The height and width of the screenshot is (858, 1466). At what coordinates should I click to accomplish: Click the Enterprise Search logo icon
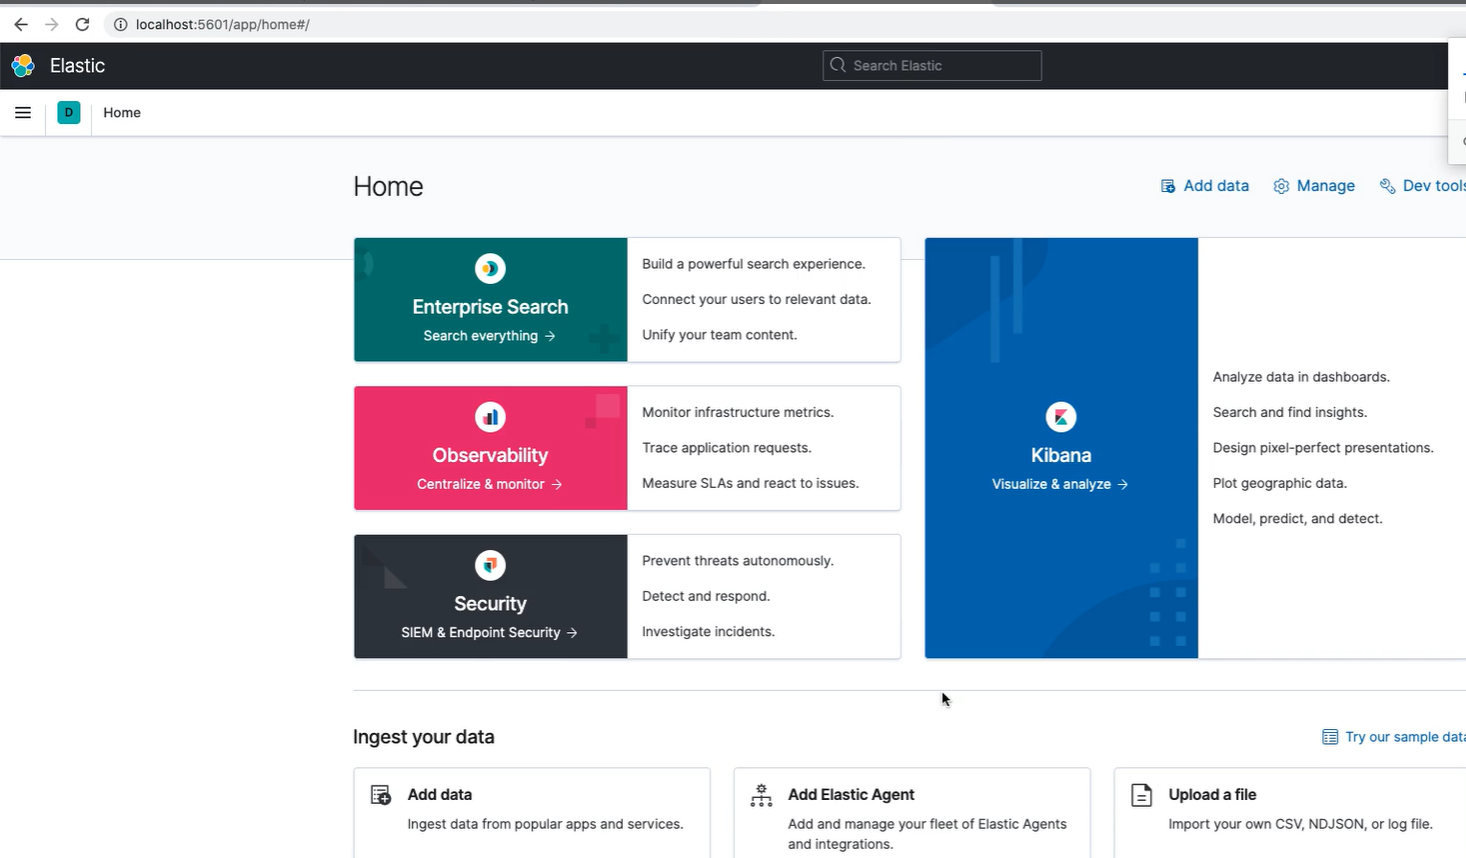(490, 268)
